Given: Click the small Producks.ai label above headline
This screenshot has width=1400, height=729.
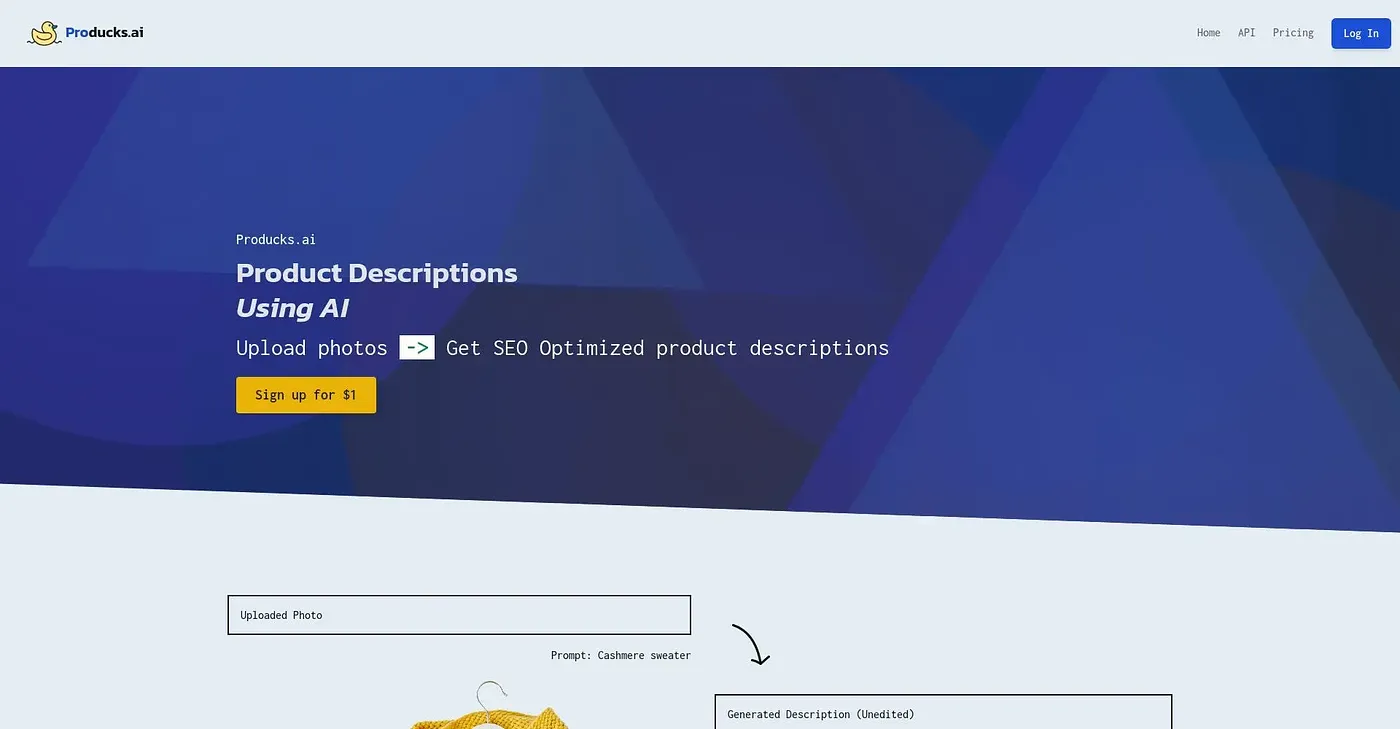Looking at the screenshot, I should click(x=276, y=239).
